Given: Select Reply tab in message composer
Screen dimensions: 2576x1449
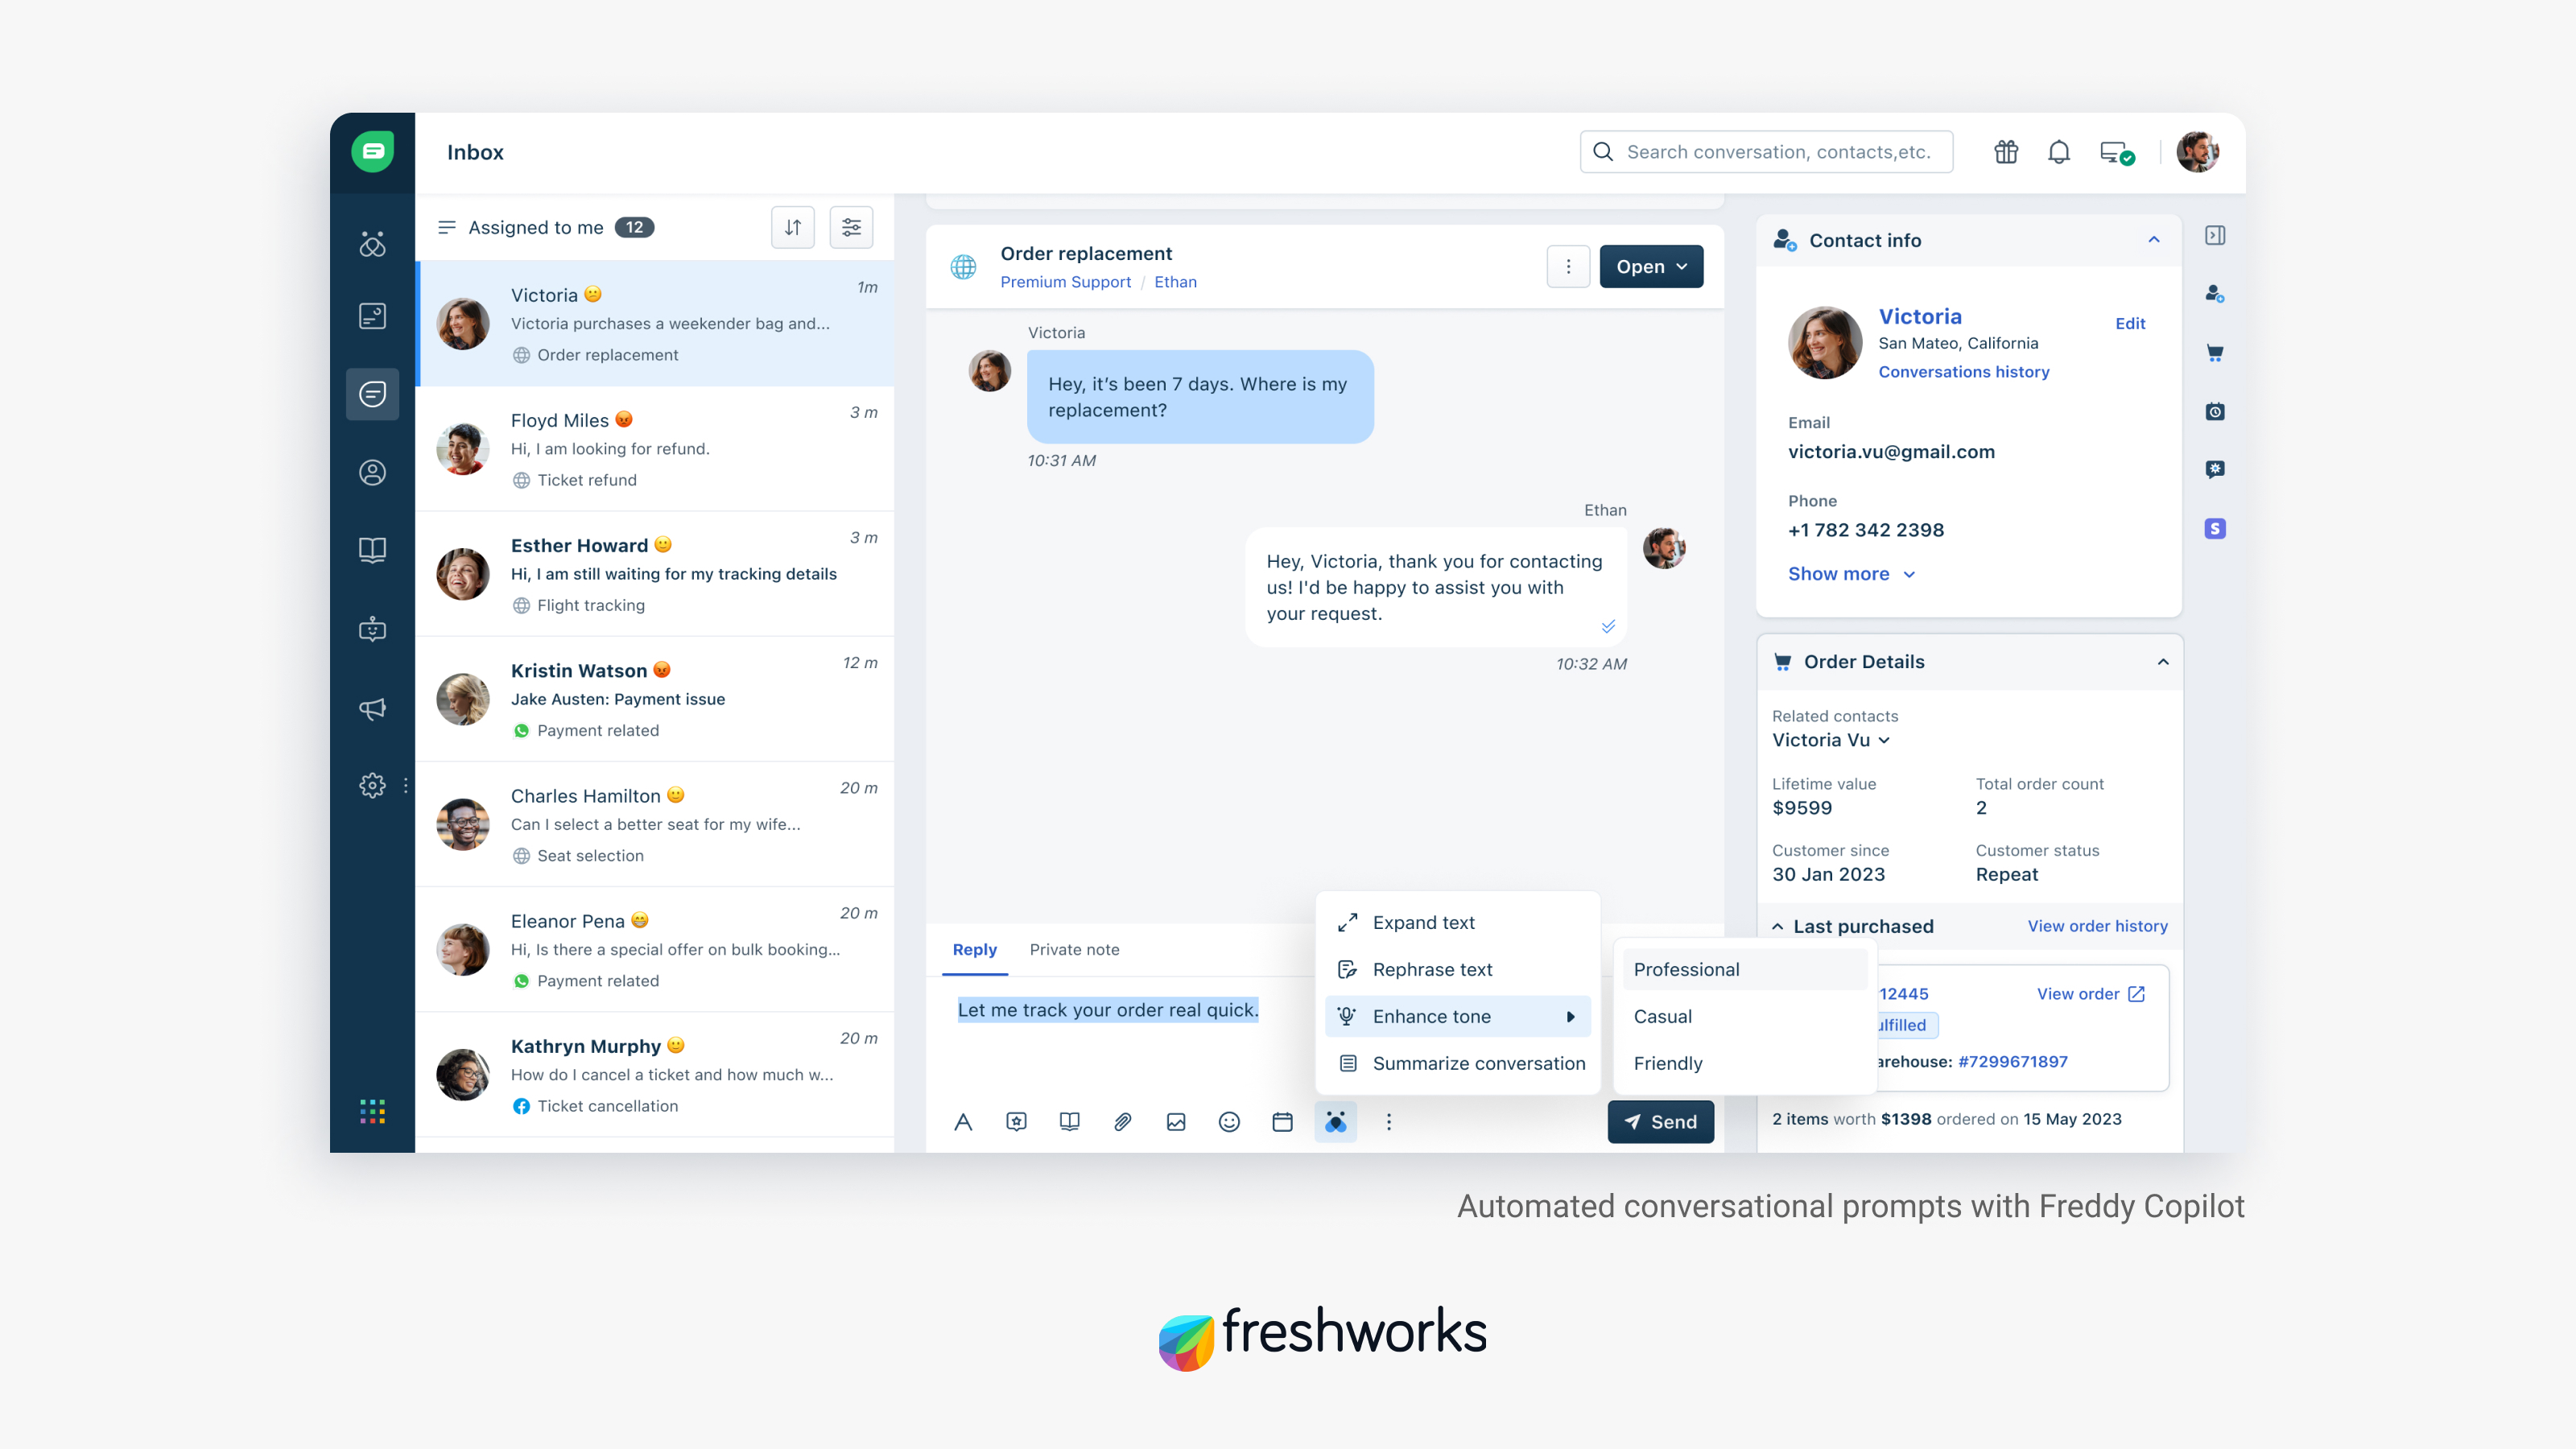Looking at the screenshot, I should [973, 948].
